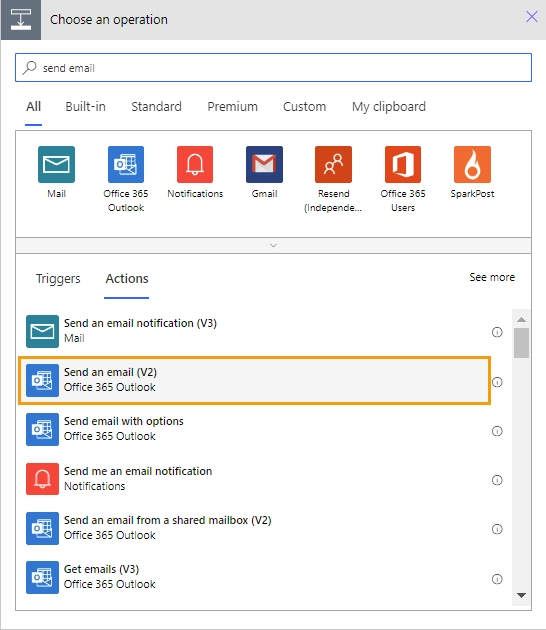Switch to the Built-in tab
546x630 pixels.
[86, 106]
